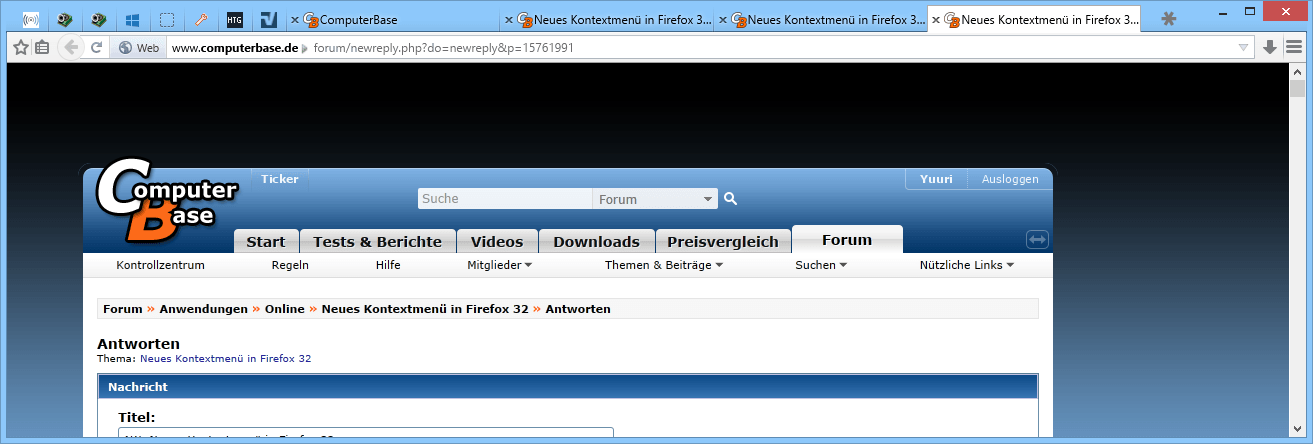Open the Videos tab
The image size is (1313, 444).
[497, 241]
